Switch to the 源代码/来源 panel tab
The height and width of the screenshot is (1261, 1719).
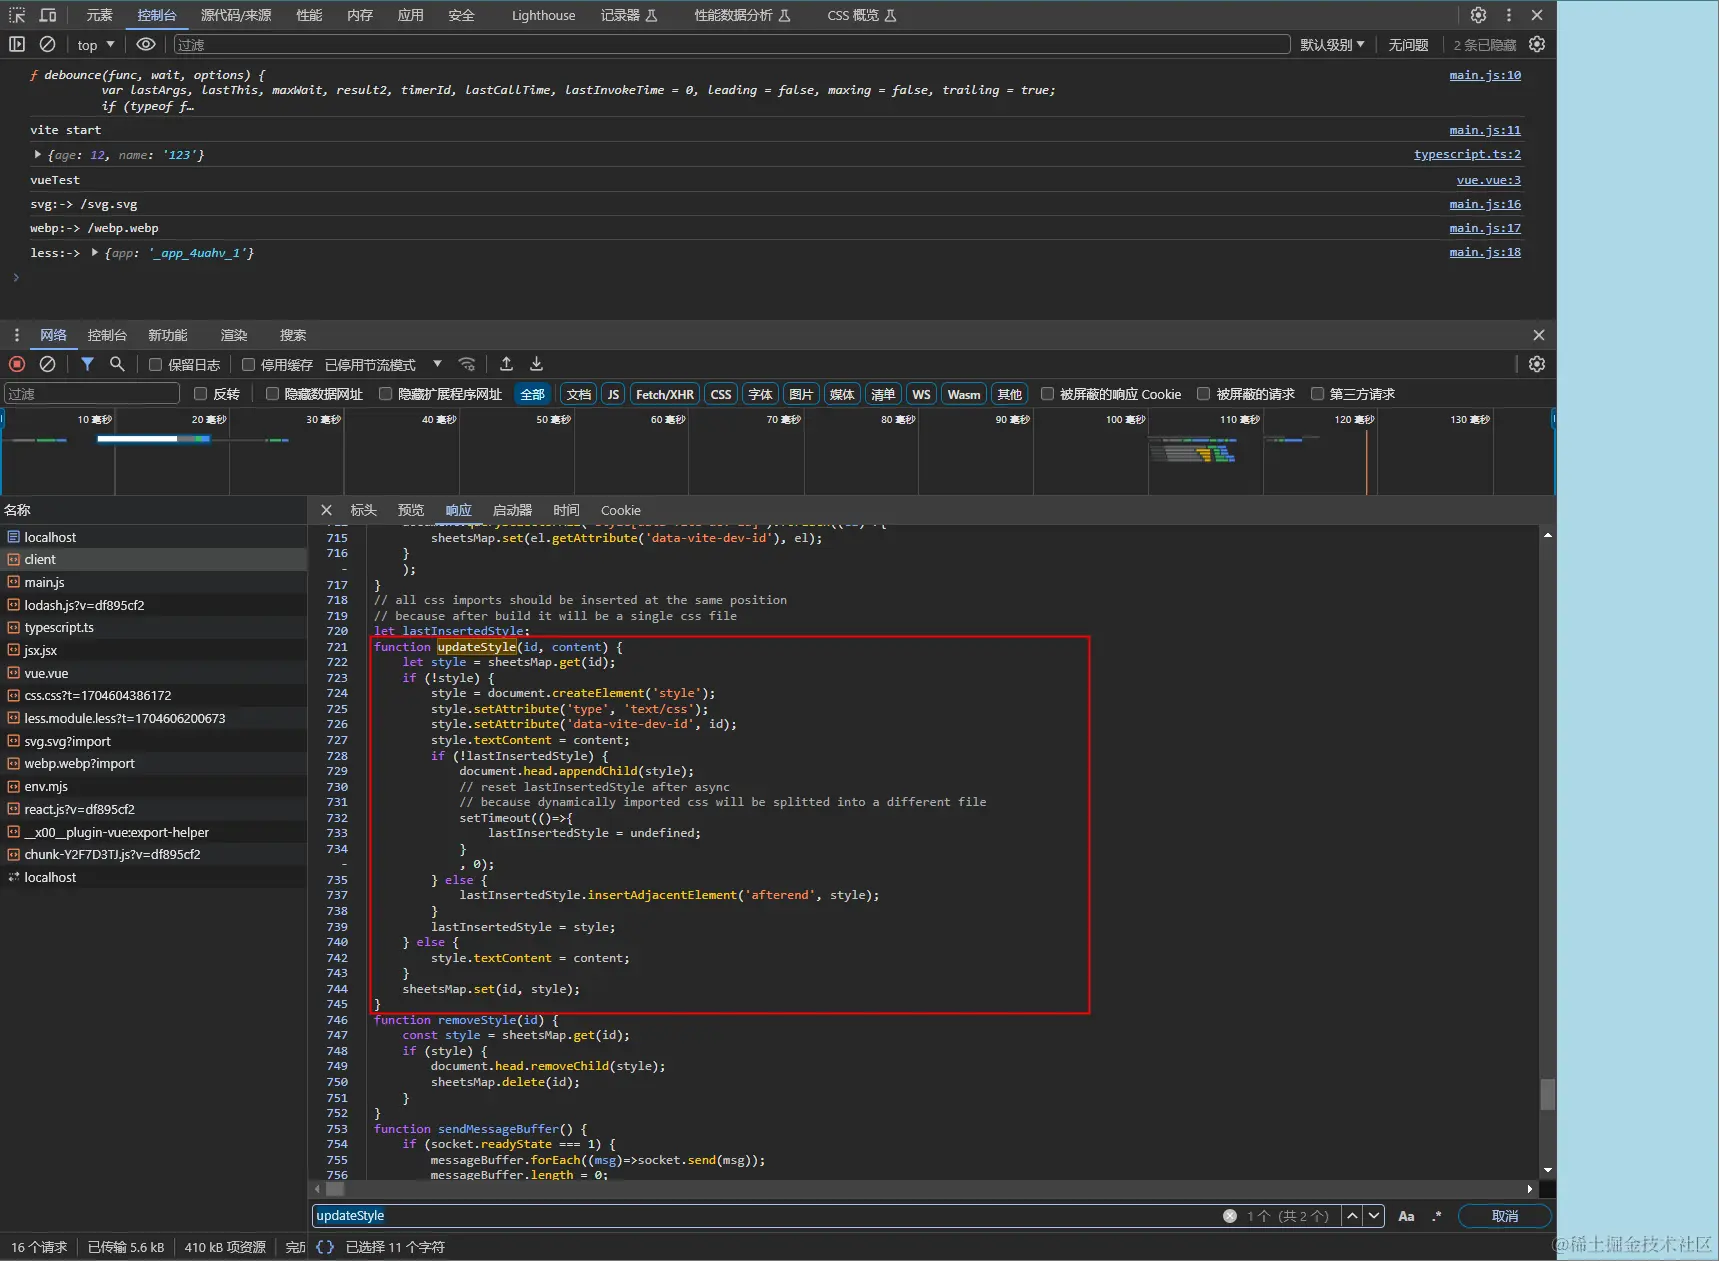click(x=236, y=15)
